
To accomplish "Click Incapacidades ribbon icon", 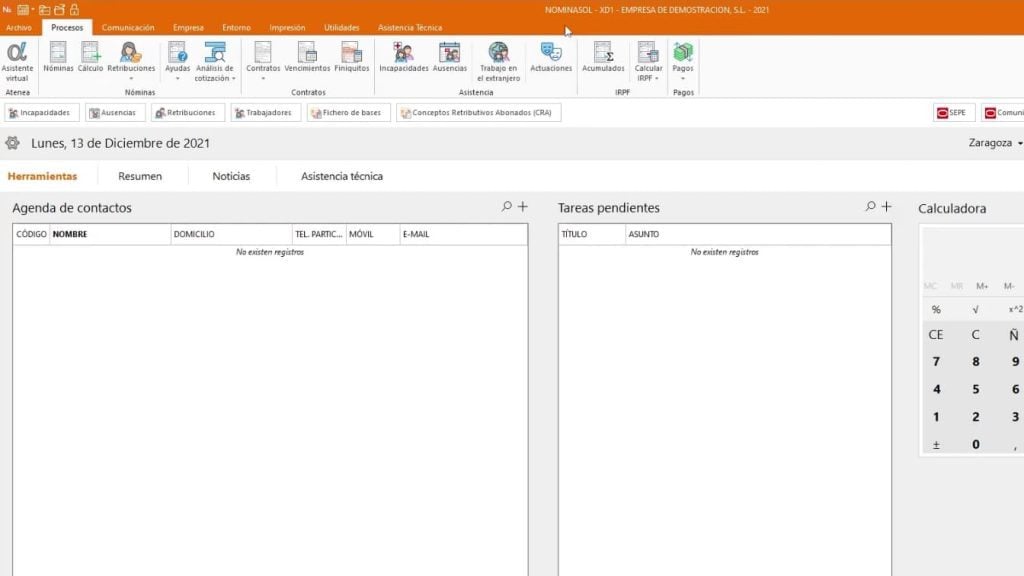I will click(x=404, y=57).
